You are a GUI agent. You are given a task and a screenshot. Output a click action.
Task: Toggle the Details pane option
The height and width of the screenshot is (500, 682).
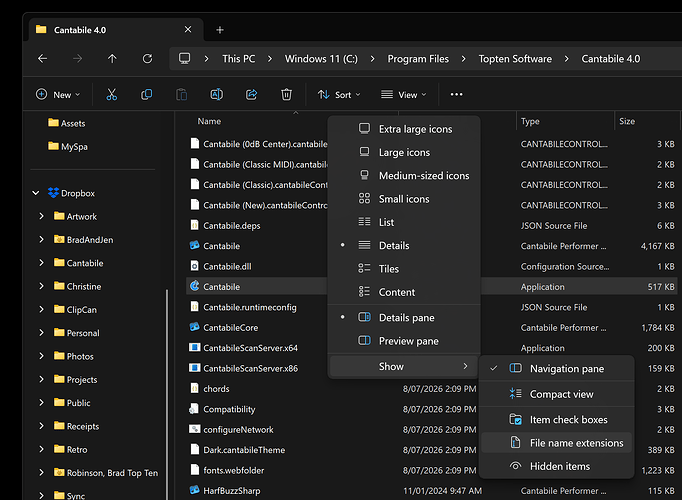(404, 318)
